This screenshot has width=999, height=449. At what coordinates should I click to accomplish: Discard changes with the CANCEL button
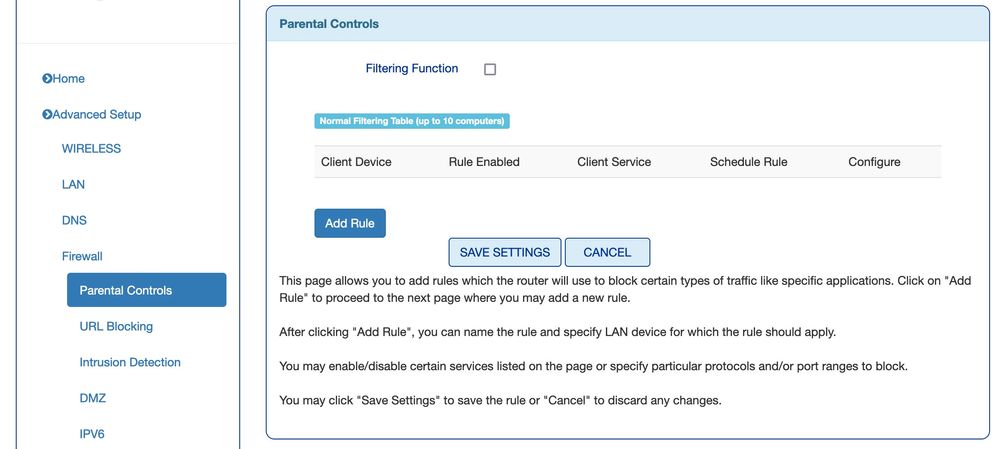tap(607, 253)
